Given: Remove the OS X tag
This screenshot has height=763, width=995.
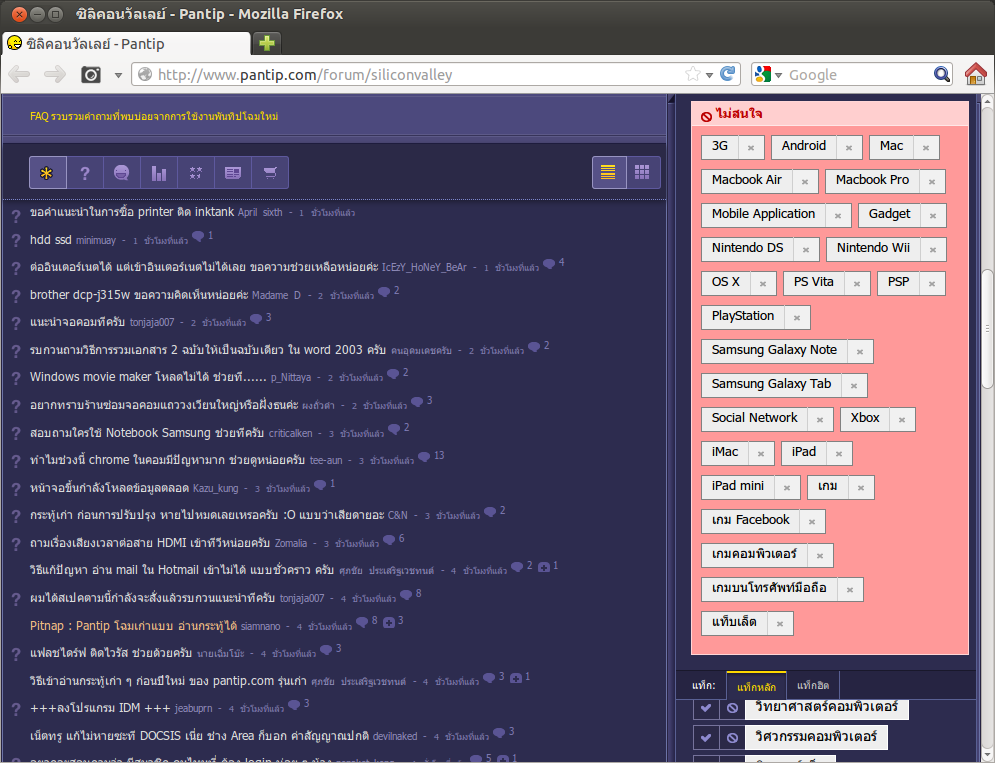Looking at the screenshot, I should (763, 284).
